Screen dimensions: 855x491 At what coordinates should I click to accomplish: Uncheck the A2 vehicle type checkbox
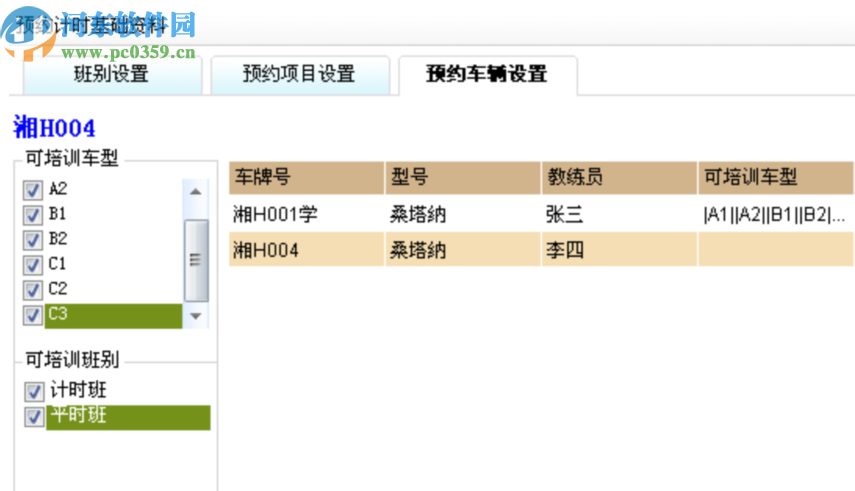click(x=33, y=190)
